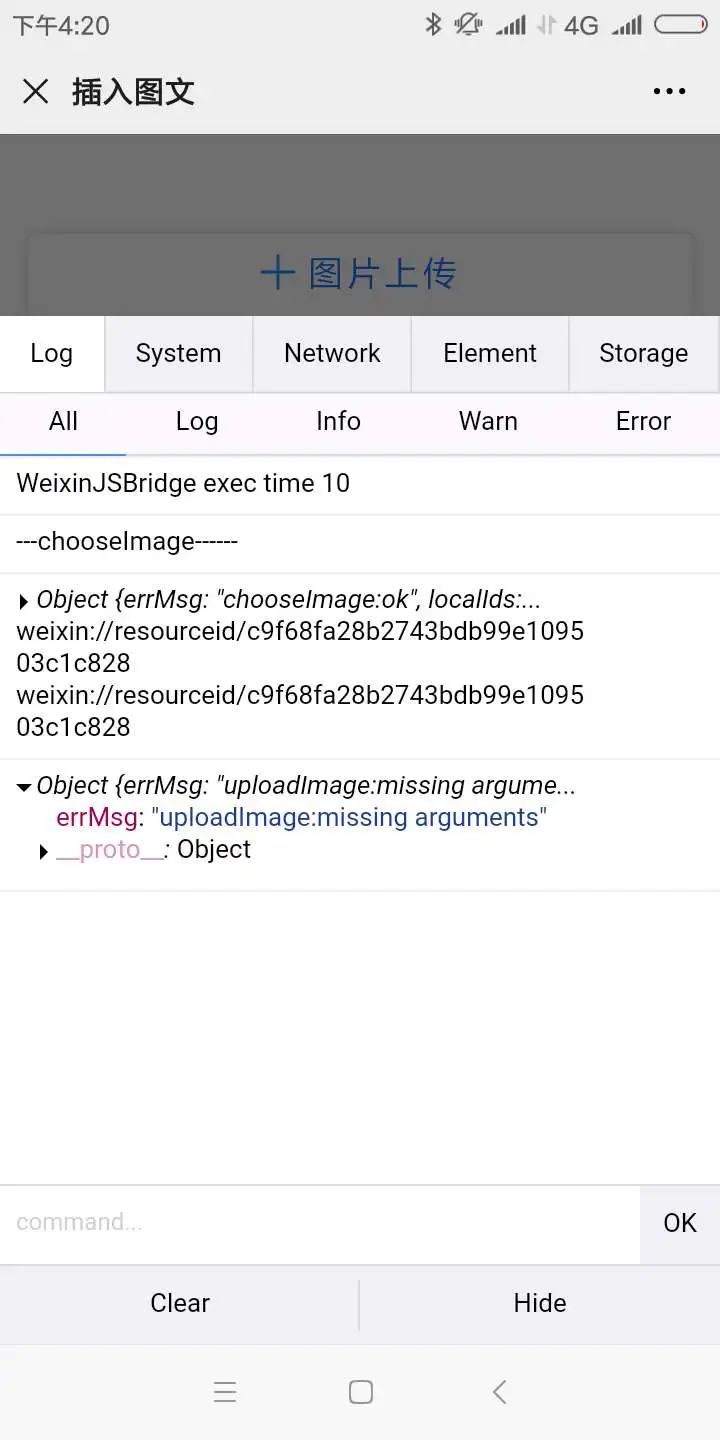
Task: Focus the command input field
Action: pos(320,1223)
